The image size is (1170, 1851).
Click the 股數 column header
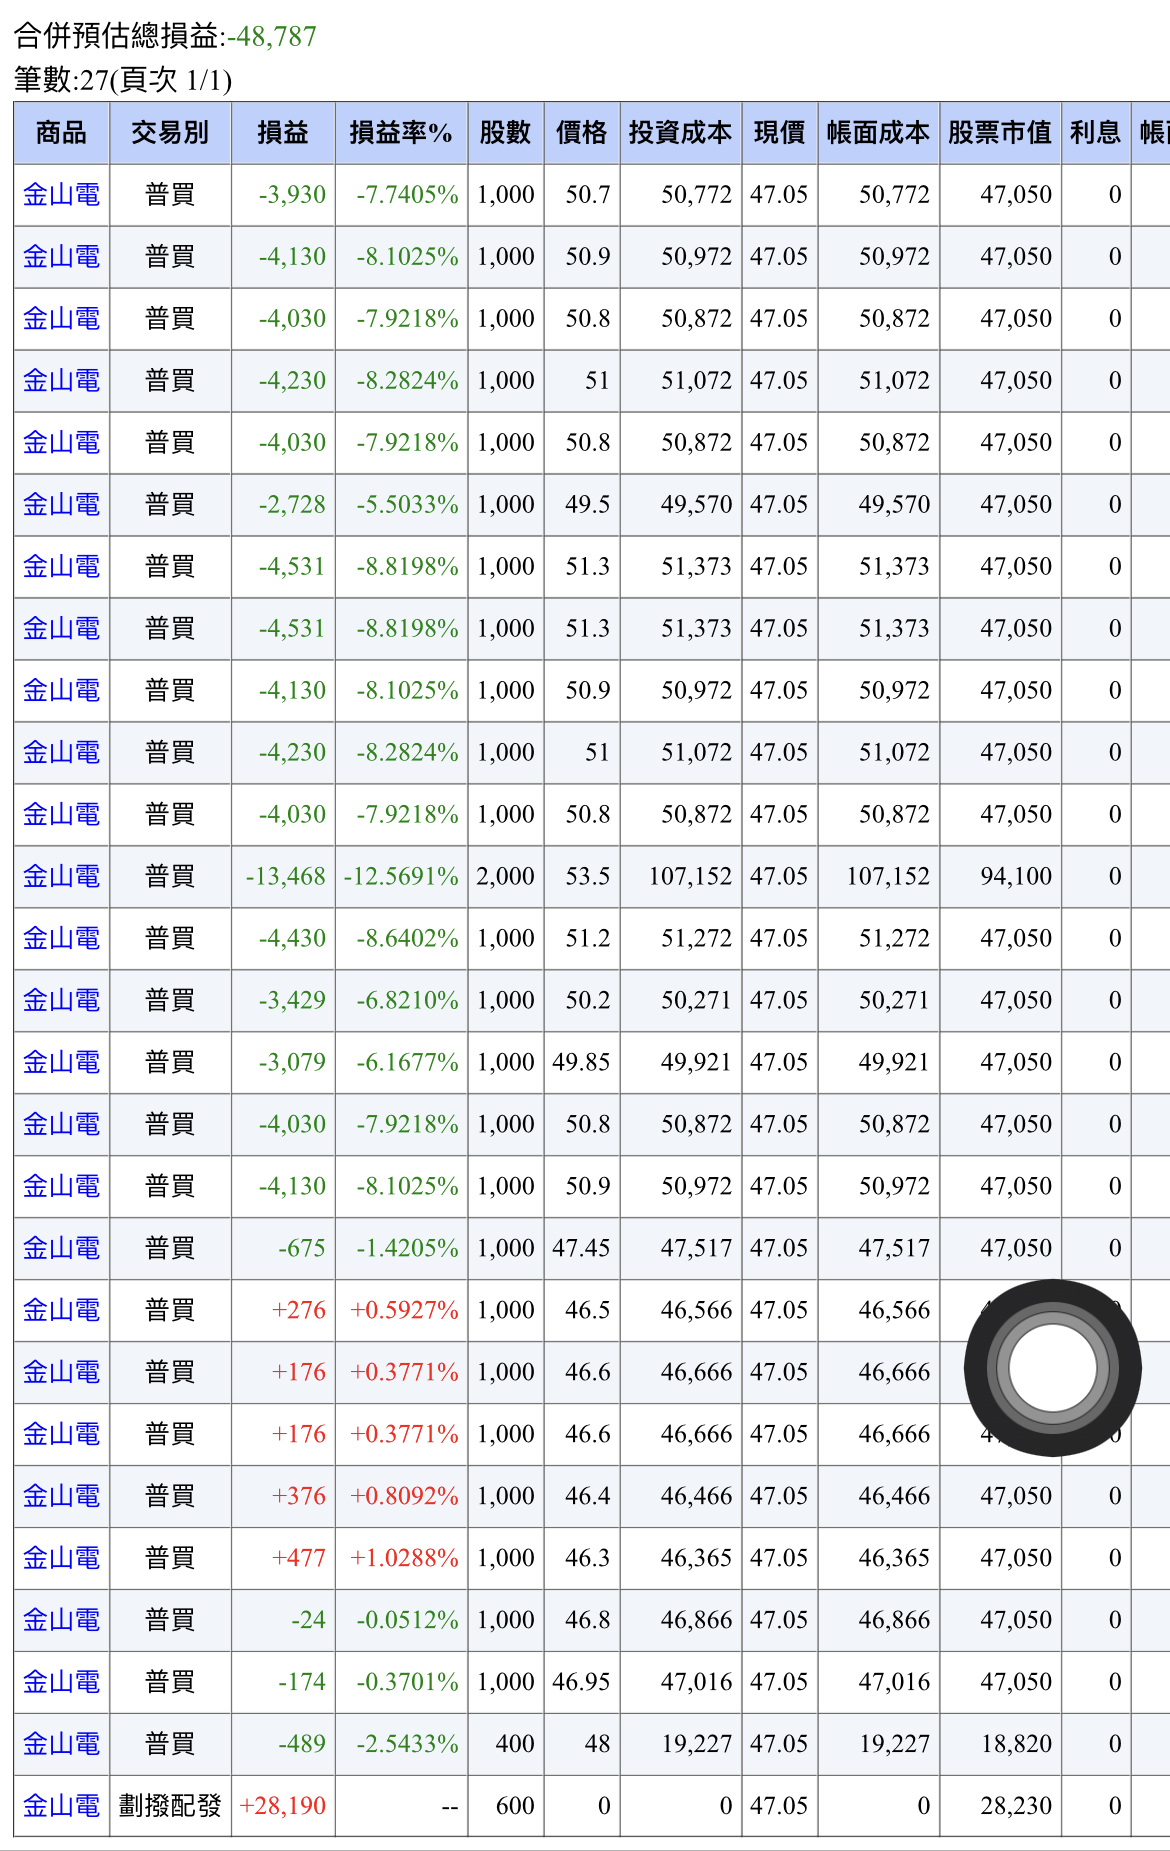pos(505,133)
